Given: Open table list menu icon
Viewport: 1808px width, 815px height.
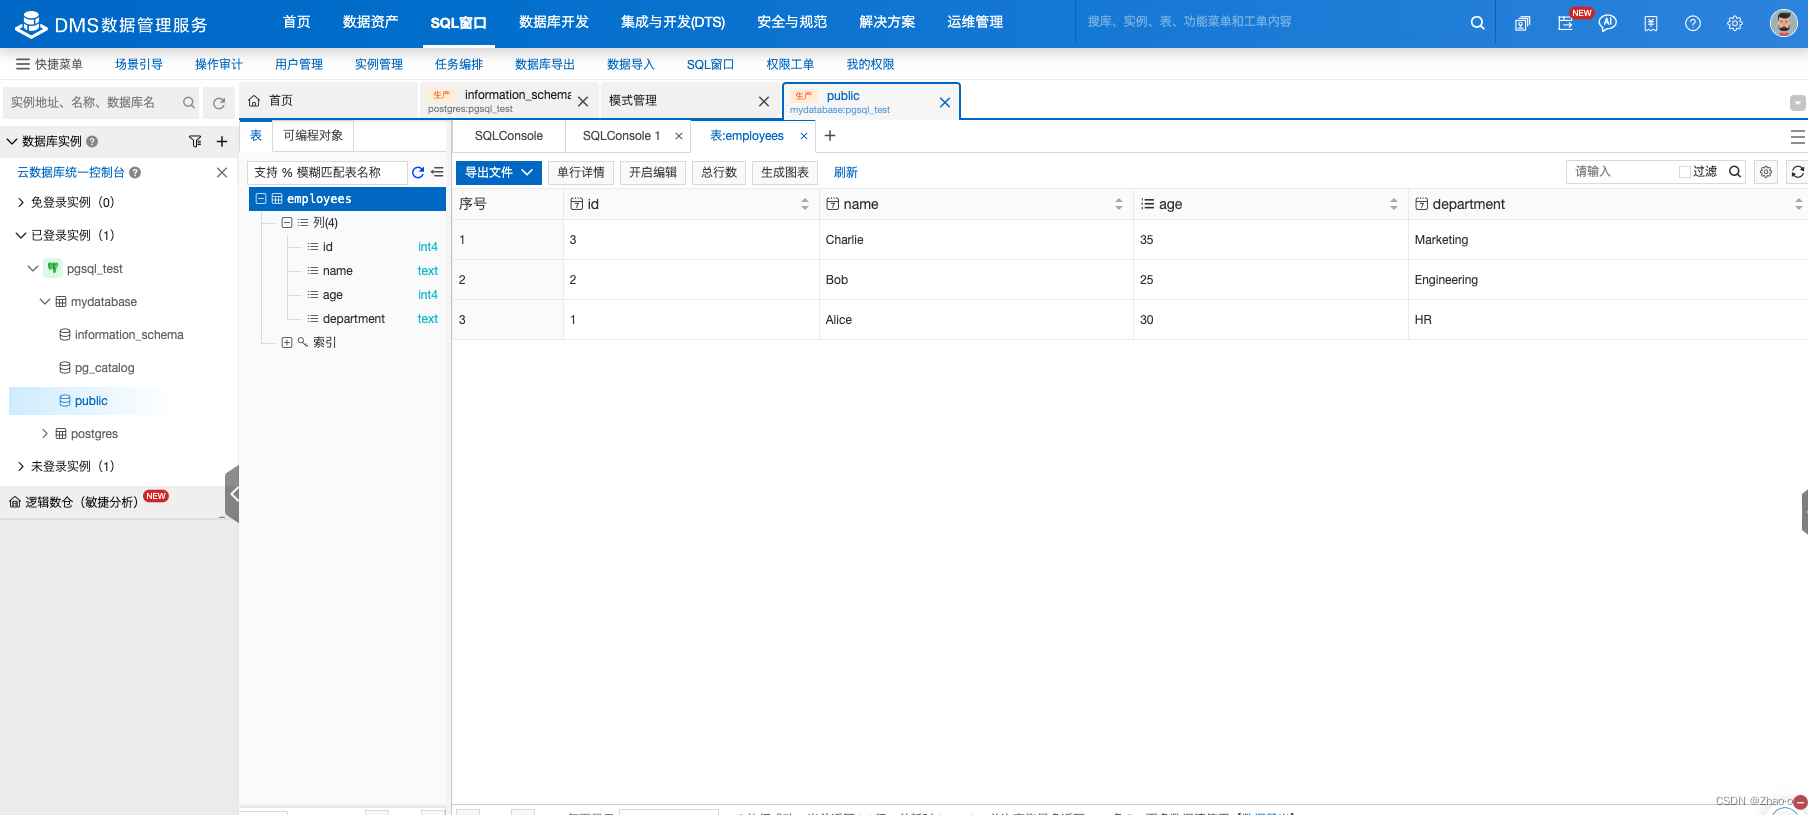Looking at the screenshot, I should [437, 172].
